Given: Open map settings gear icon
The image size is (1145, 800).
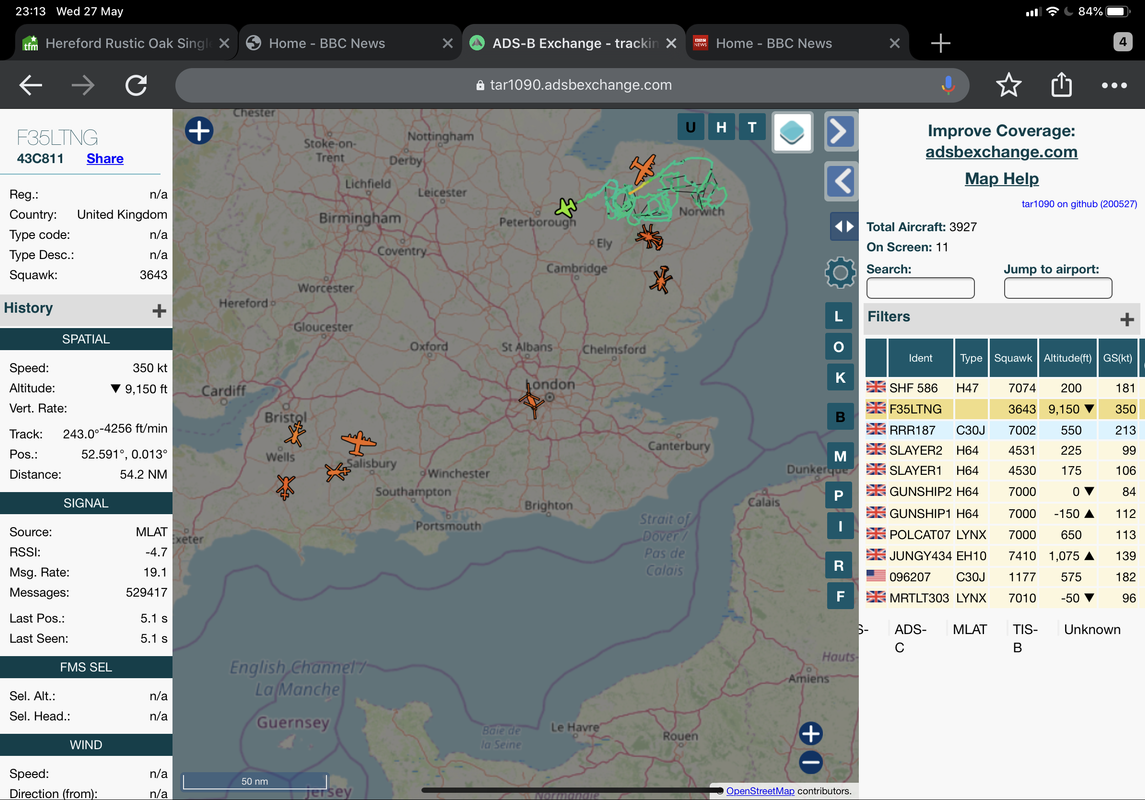Looking at the screenshot, I should [840, 273].
